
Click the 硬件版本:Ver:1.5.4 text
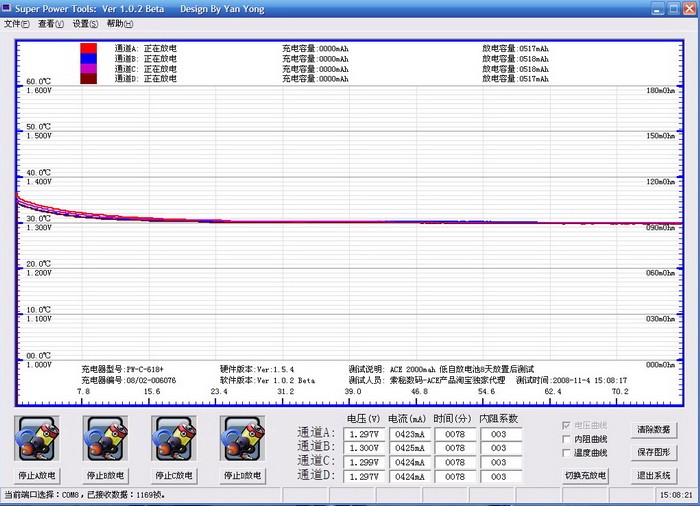click(257, 369)
